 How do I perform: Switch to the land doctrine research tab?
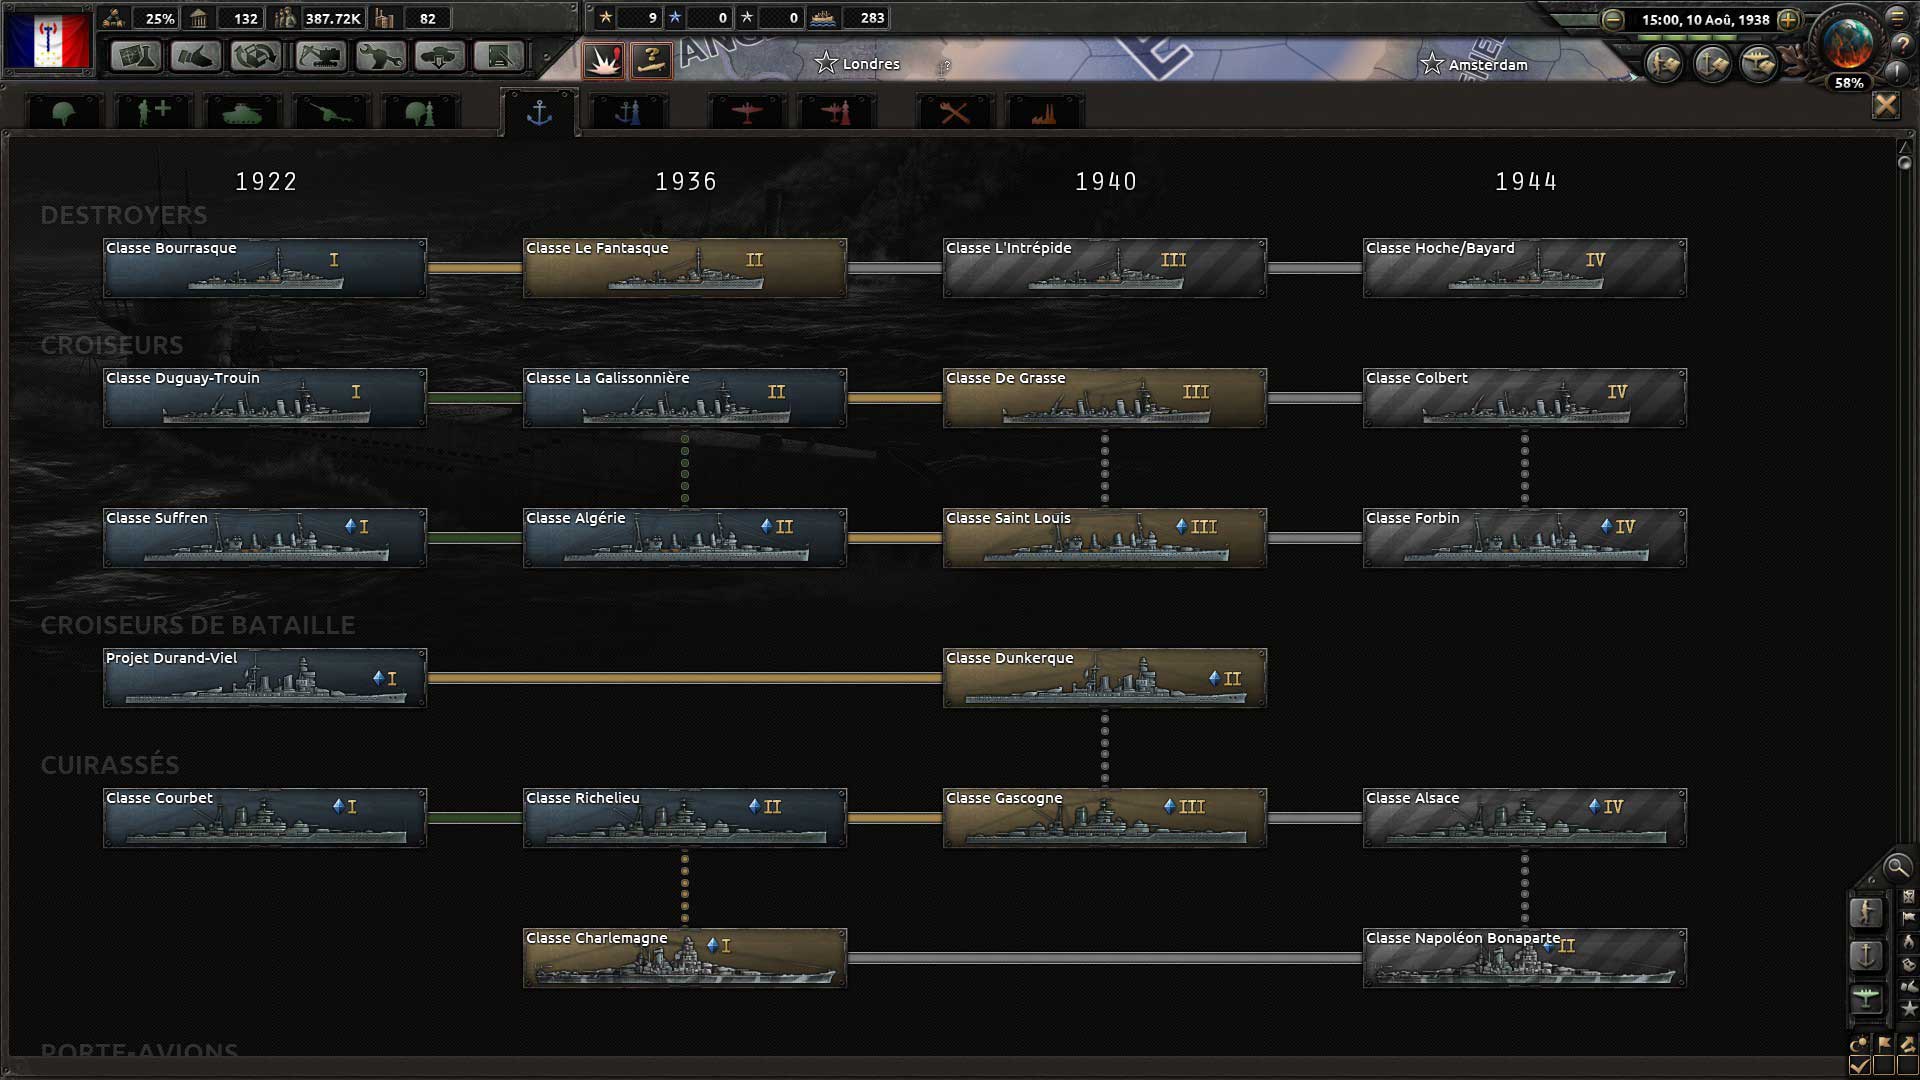[420, 112]
